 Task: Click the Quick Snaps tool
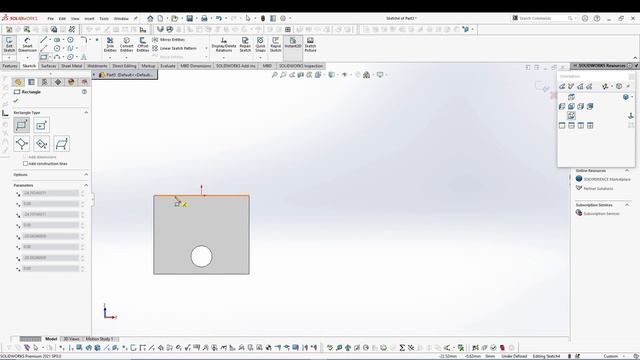(x=260, y=44)
